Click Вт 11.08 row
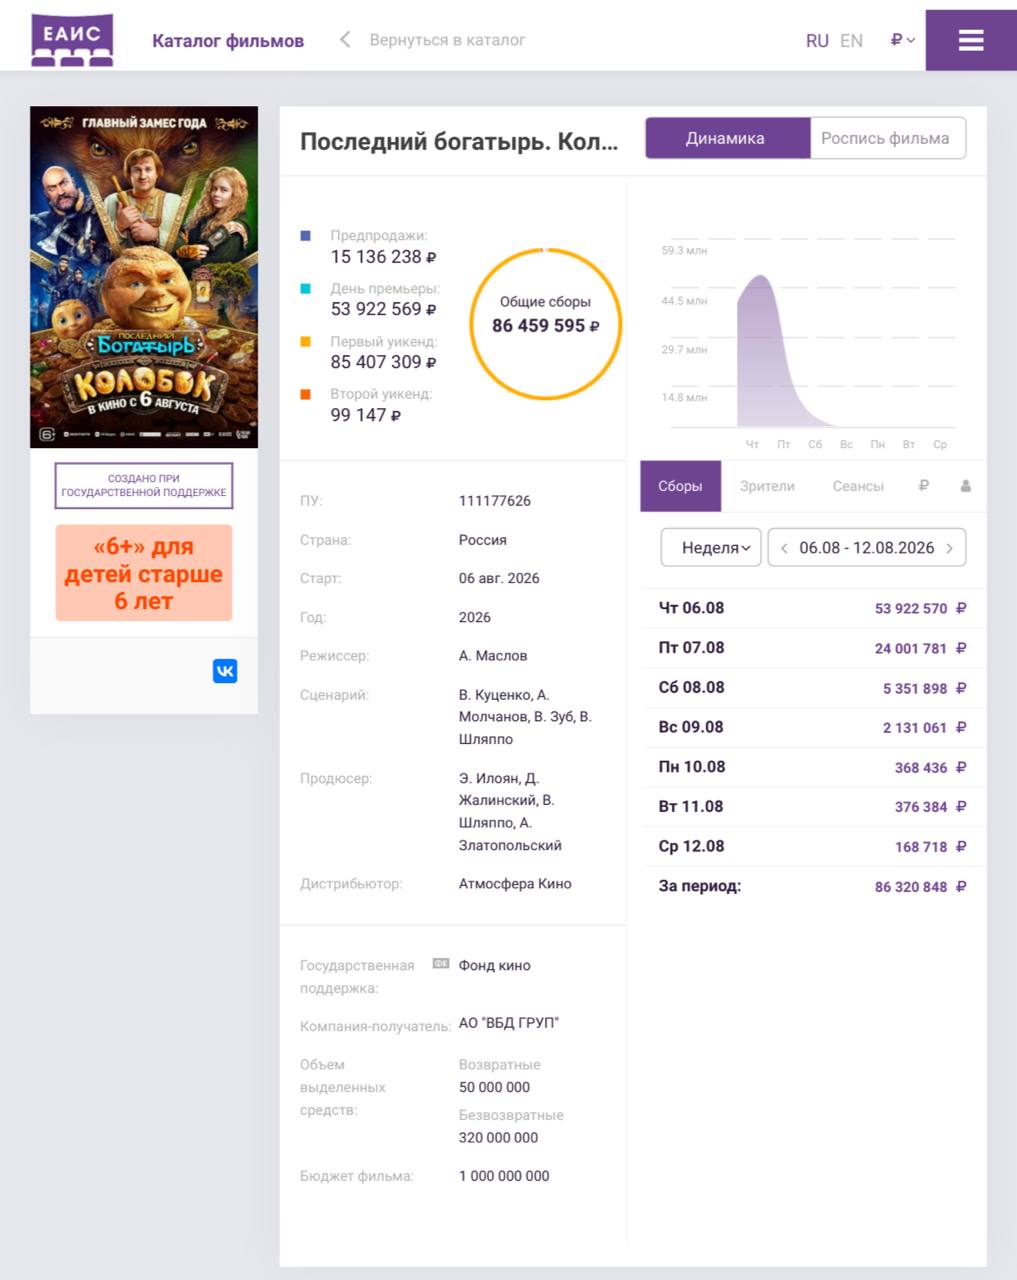 click(x=812, y=806)
